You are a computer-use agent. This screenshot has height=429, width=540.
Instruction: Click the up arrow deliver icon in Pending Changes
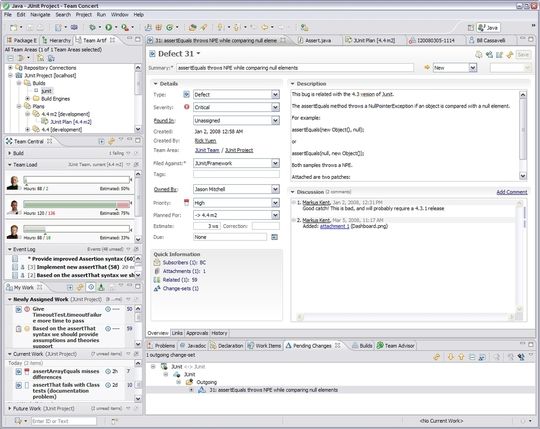(x=461, y=357)
